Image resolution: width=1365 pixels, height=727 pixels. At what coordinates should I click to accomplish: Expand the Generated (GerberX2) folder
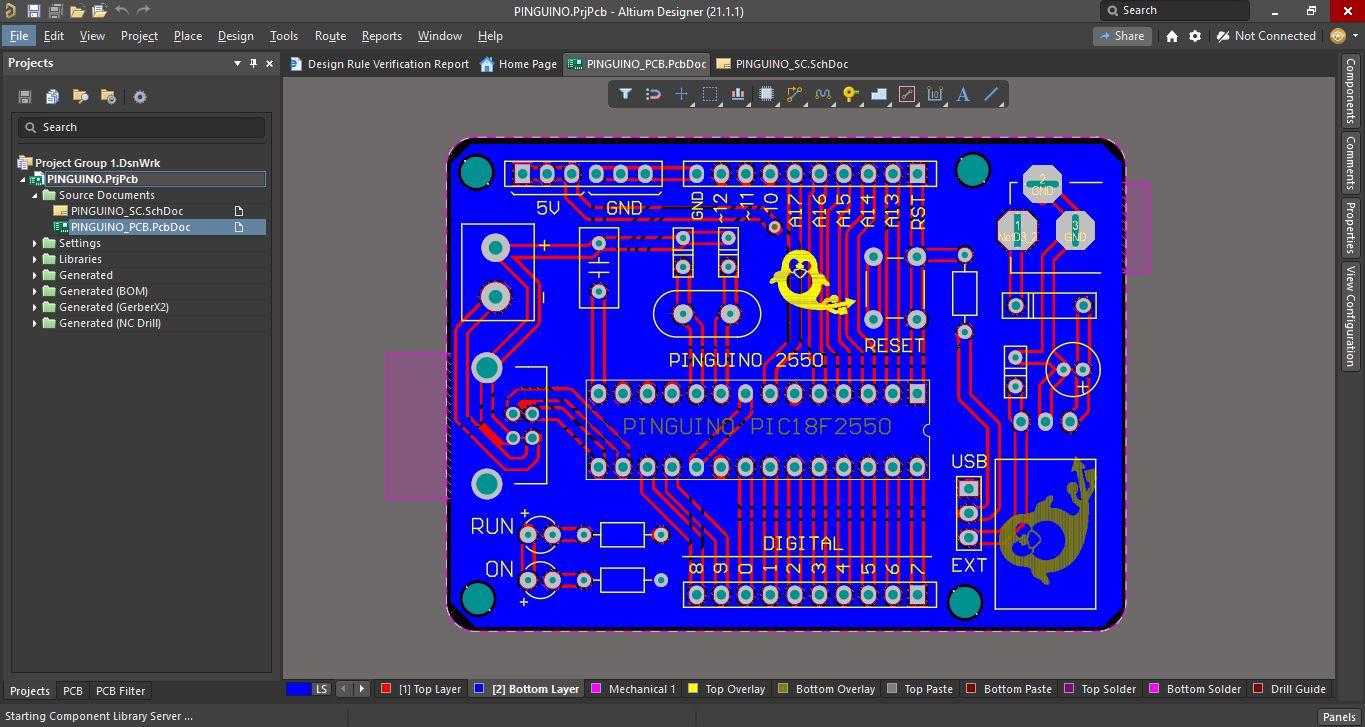(35, 307)
